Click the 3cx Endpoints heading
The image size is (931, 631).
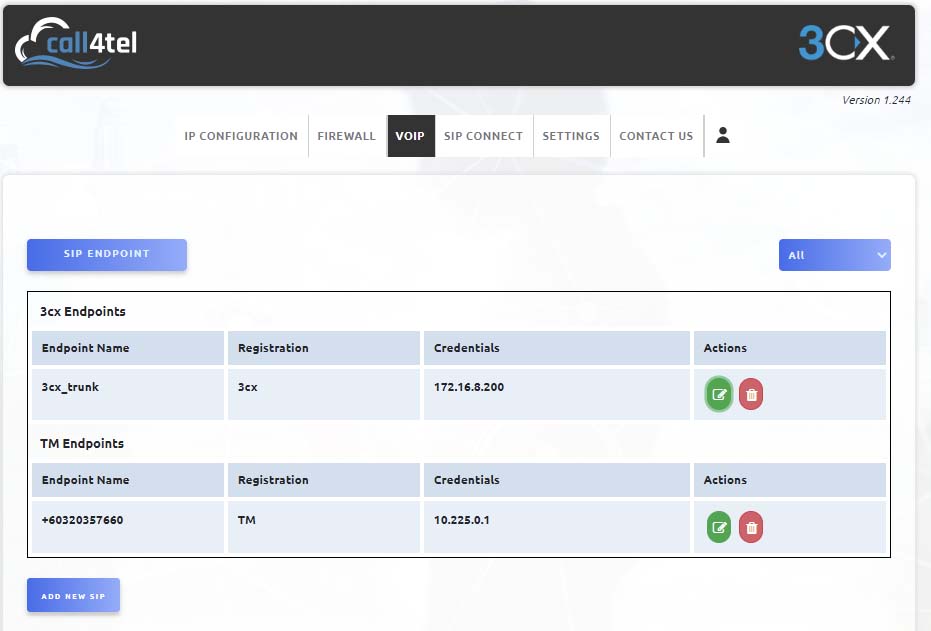click(83, 312)
